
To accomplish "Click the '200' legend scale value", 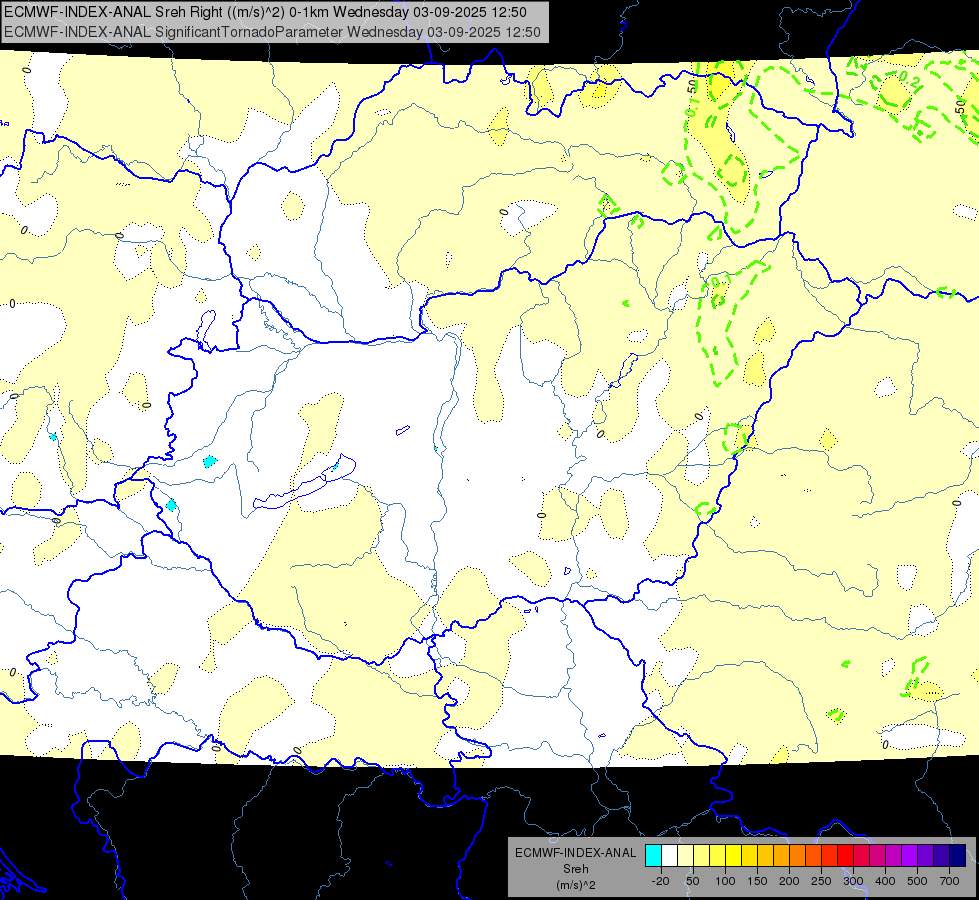I will pyautogui.click(x=789, y=881).
